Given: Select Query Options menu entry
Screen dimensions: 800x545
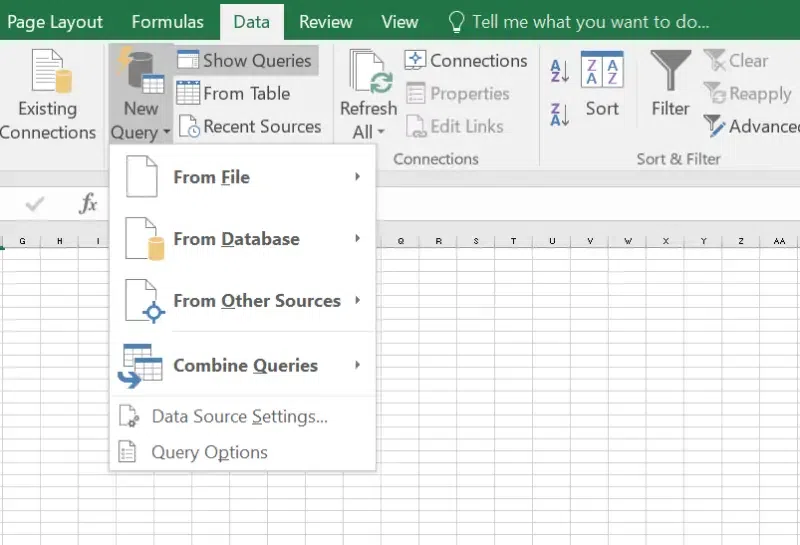Looking at the screenshot, I should 209,452.
